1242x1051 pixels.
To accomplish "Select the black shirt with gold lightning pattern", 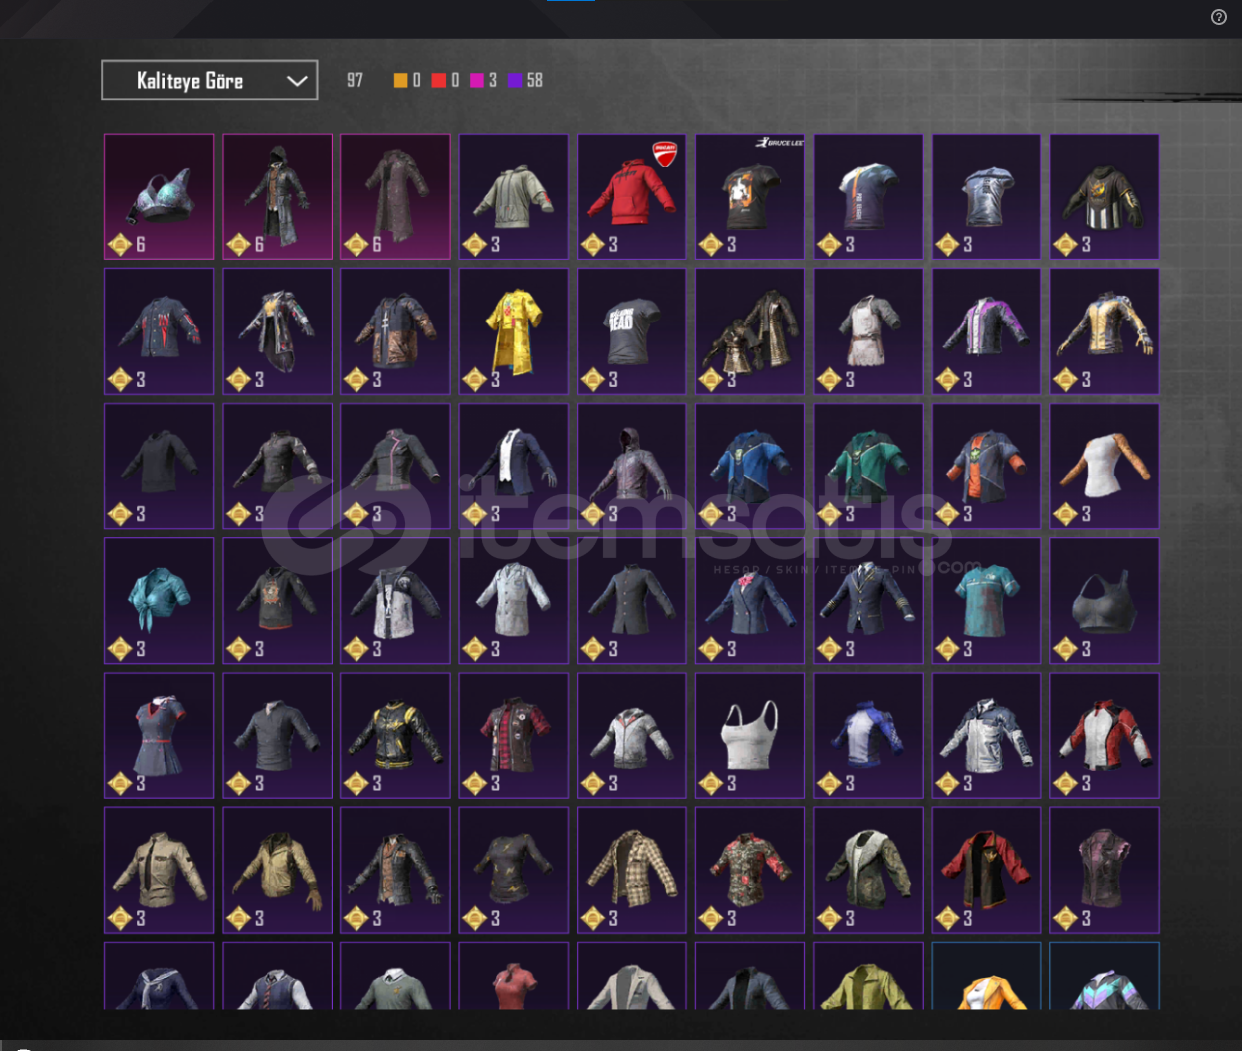I will click(513, 871).
